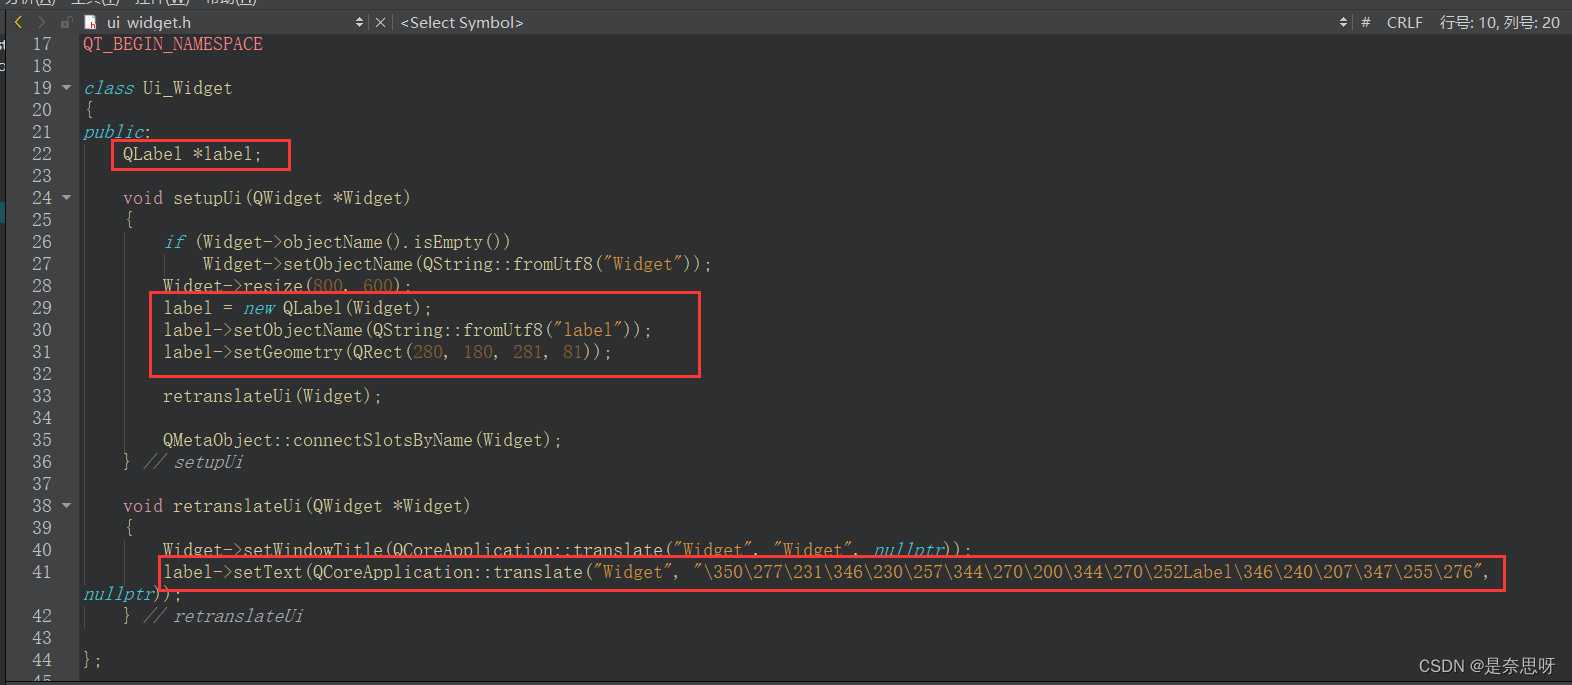Collapse setupUi function fold arrow on line 24
The image size is (1572, 685).
coord(67,198)
